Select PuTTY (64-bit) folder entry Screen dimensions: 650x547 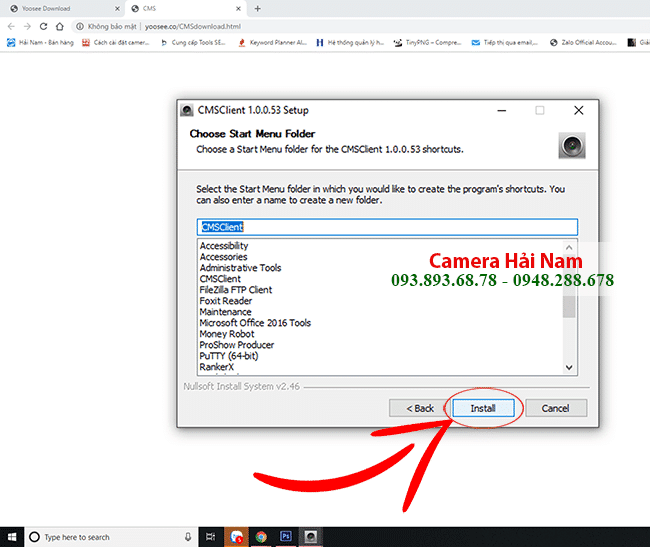(229, 356)
